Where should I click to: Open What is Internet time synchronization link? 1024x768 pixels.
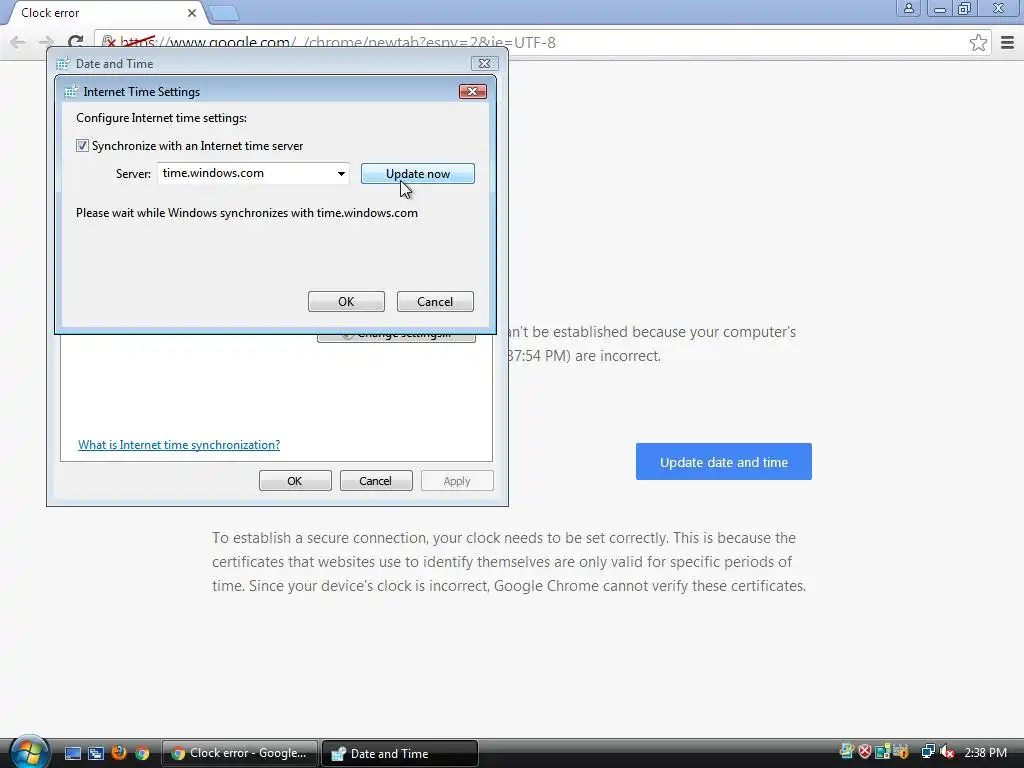[179, 445]
